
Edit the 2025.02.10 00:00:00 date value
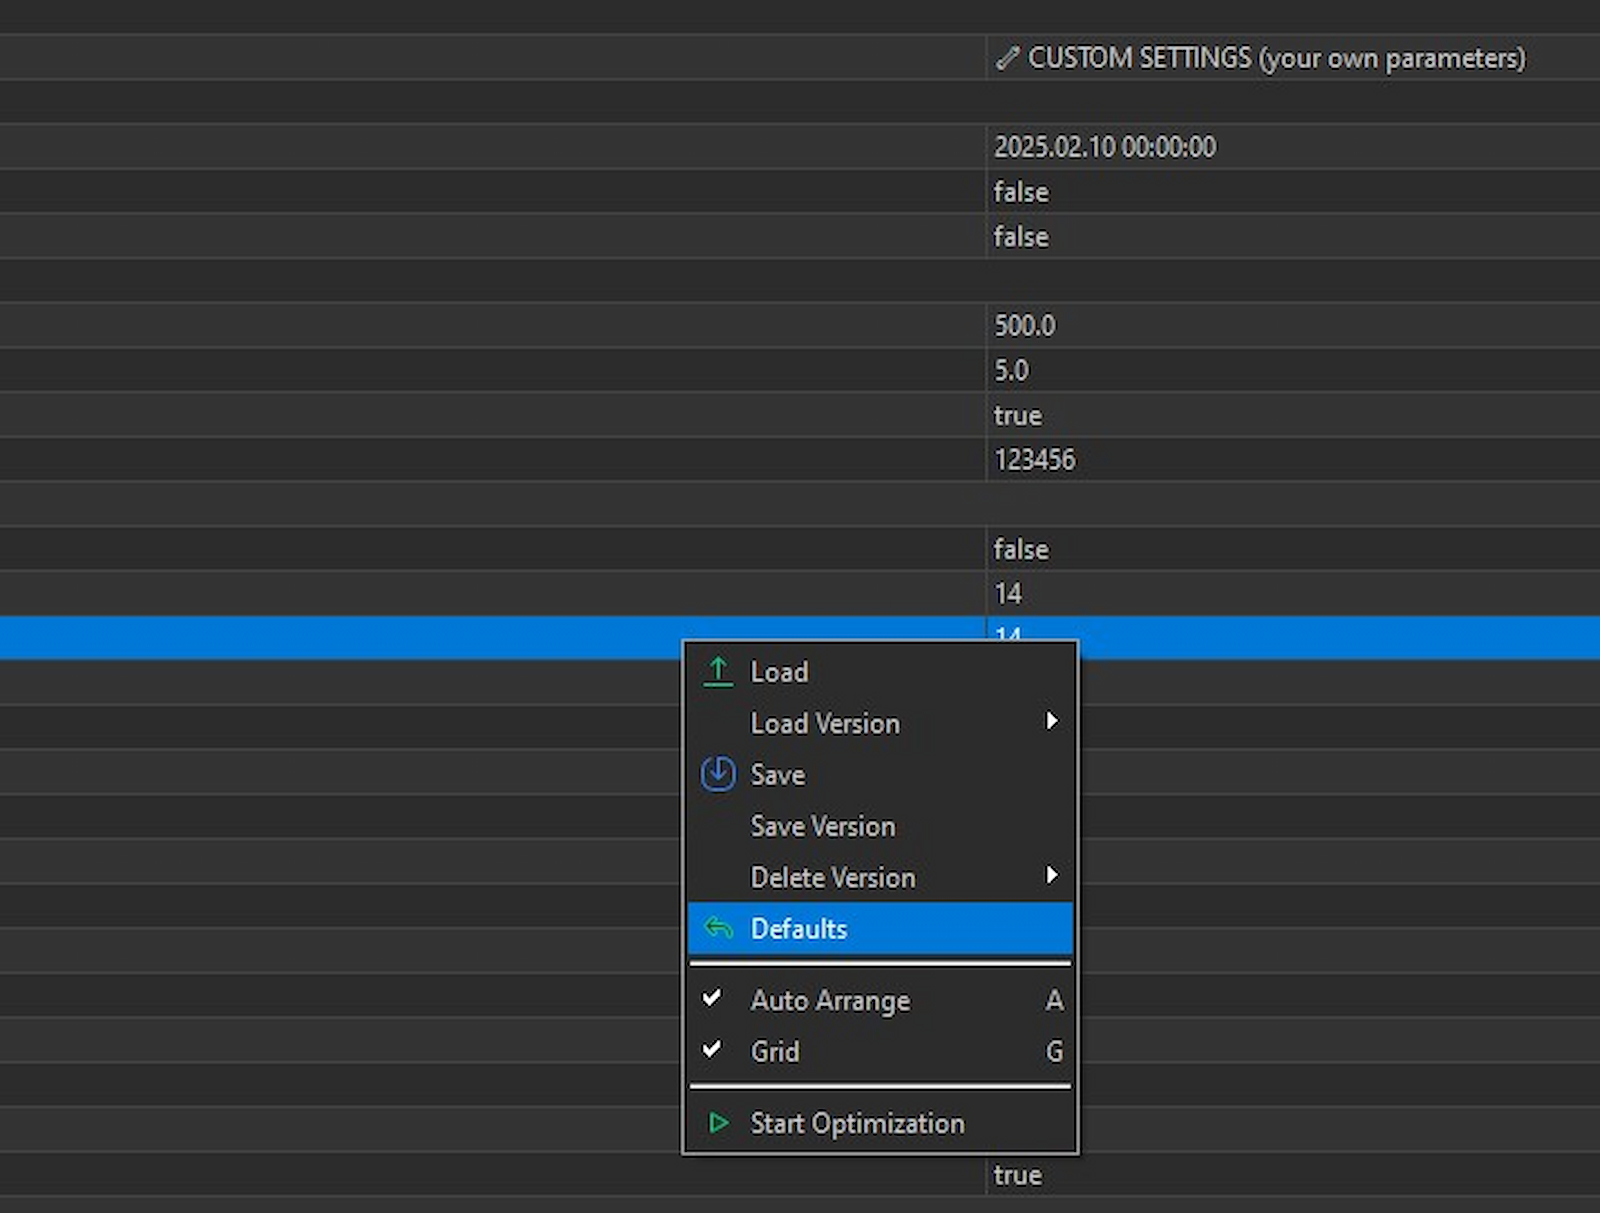click(1105, 147)
